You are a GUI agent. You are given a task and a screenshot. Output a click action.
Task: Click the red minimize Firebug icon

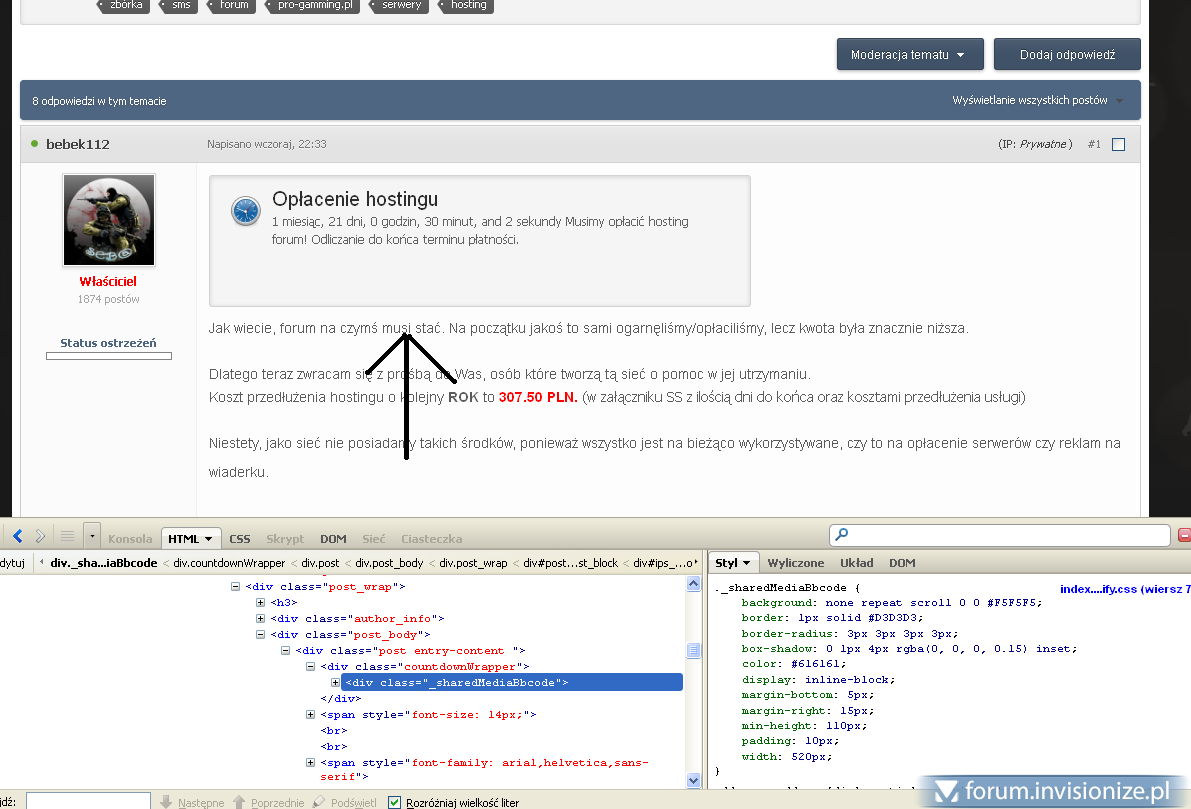pyautogui.click(x=1185, y=536)
